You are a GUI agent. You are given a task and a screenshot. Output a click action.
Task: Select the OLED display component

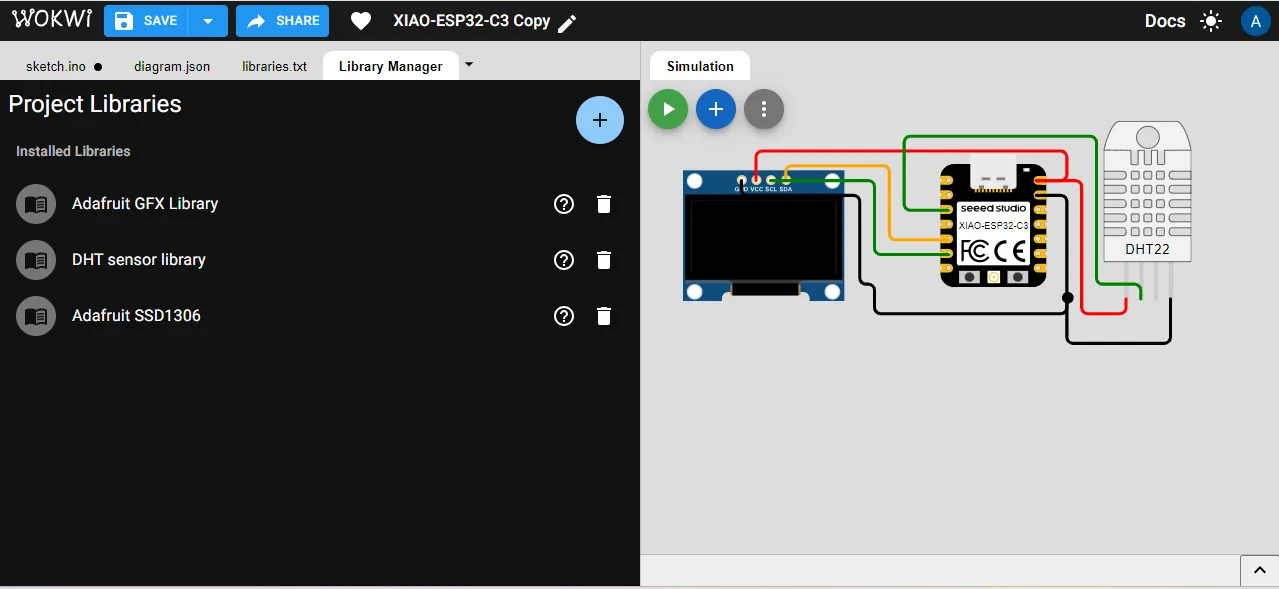point(764,236)
